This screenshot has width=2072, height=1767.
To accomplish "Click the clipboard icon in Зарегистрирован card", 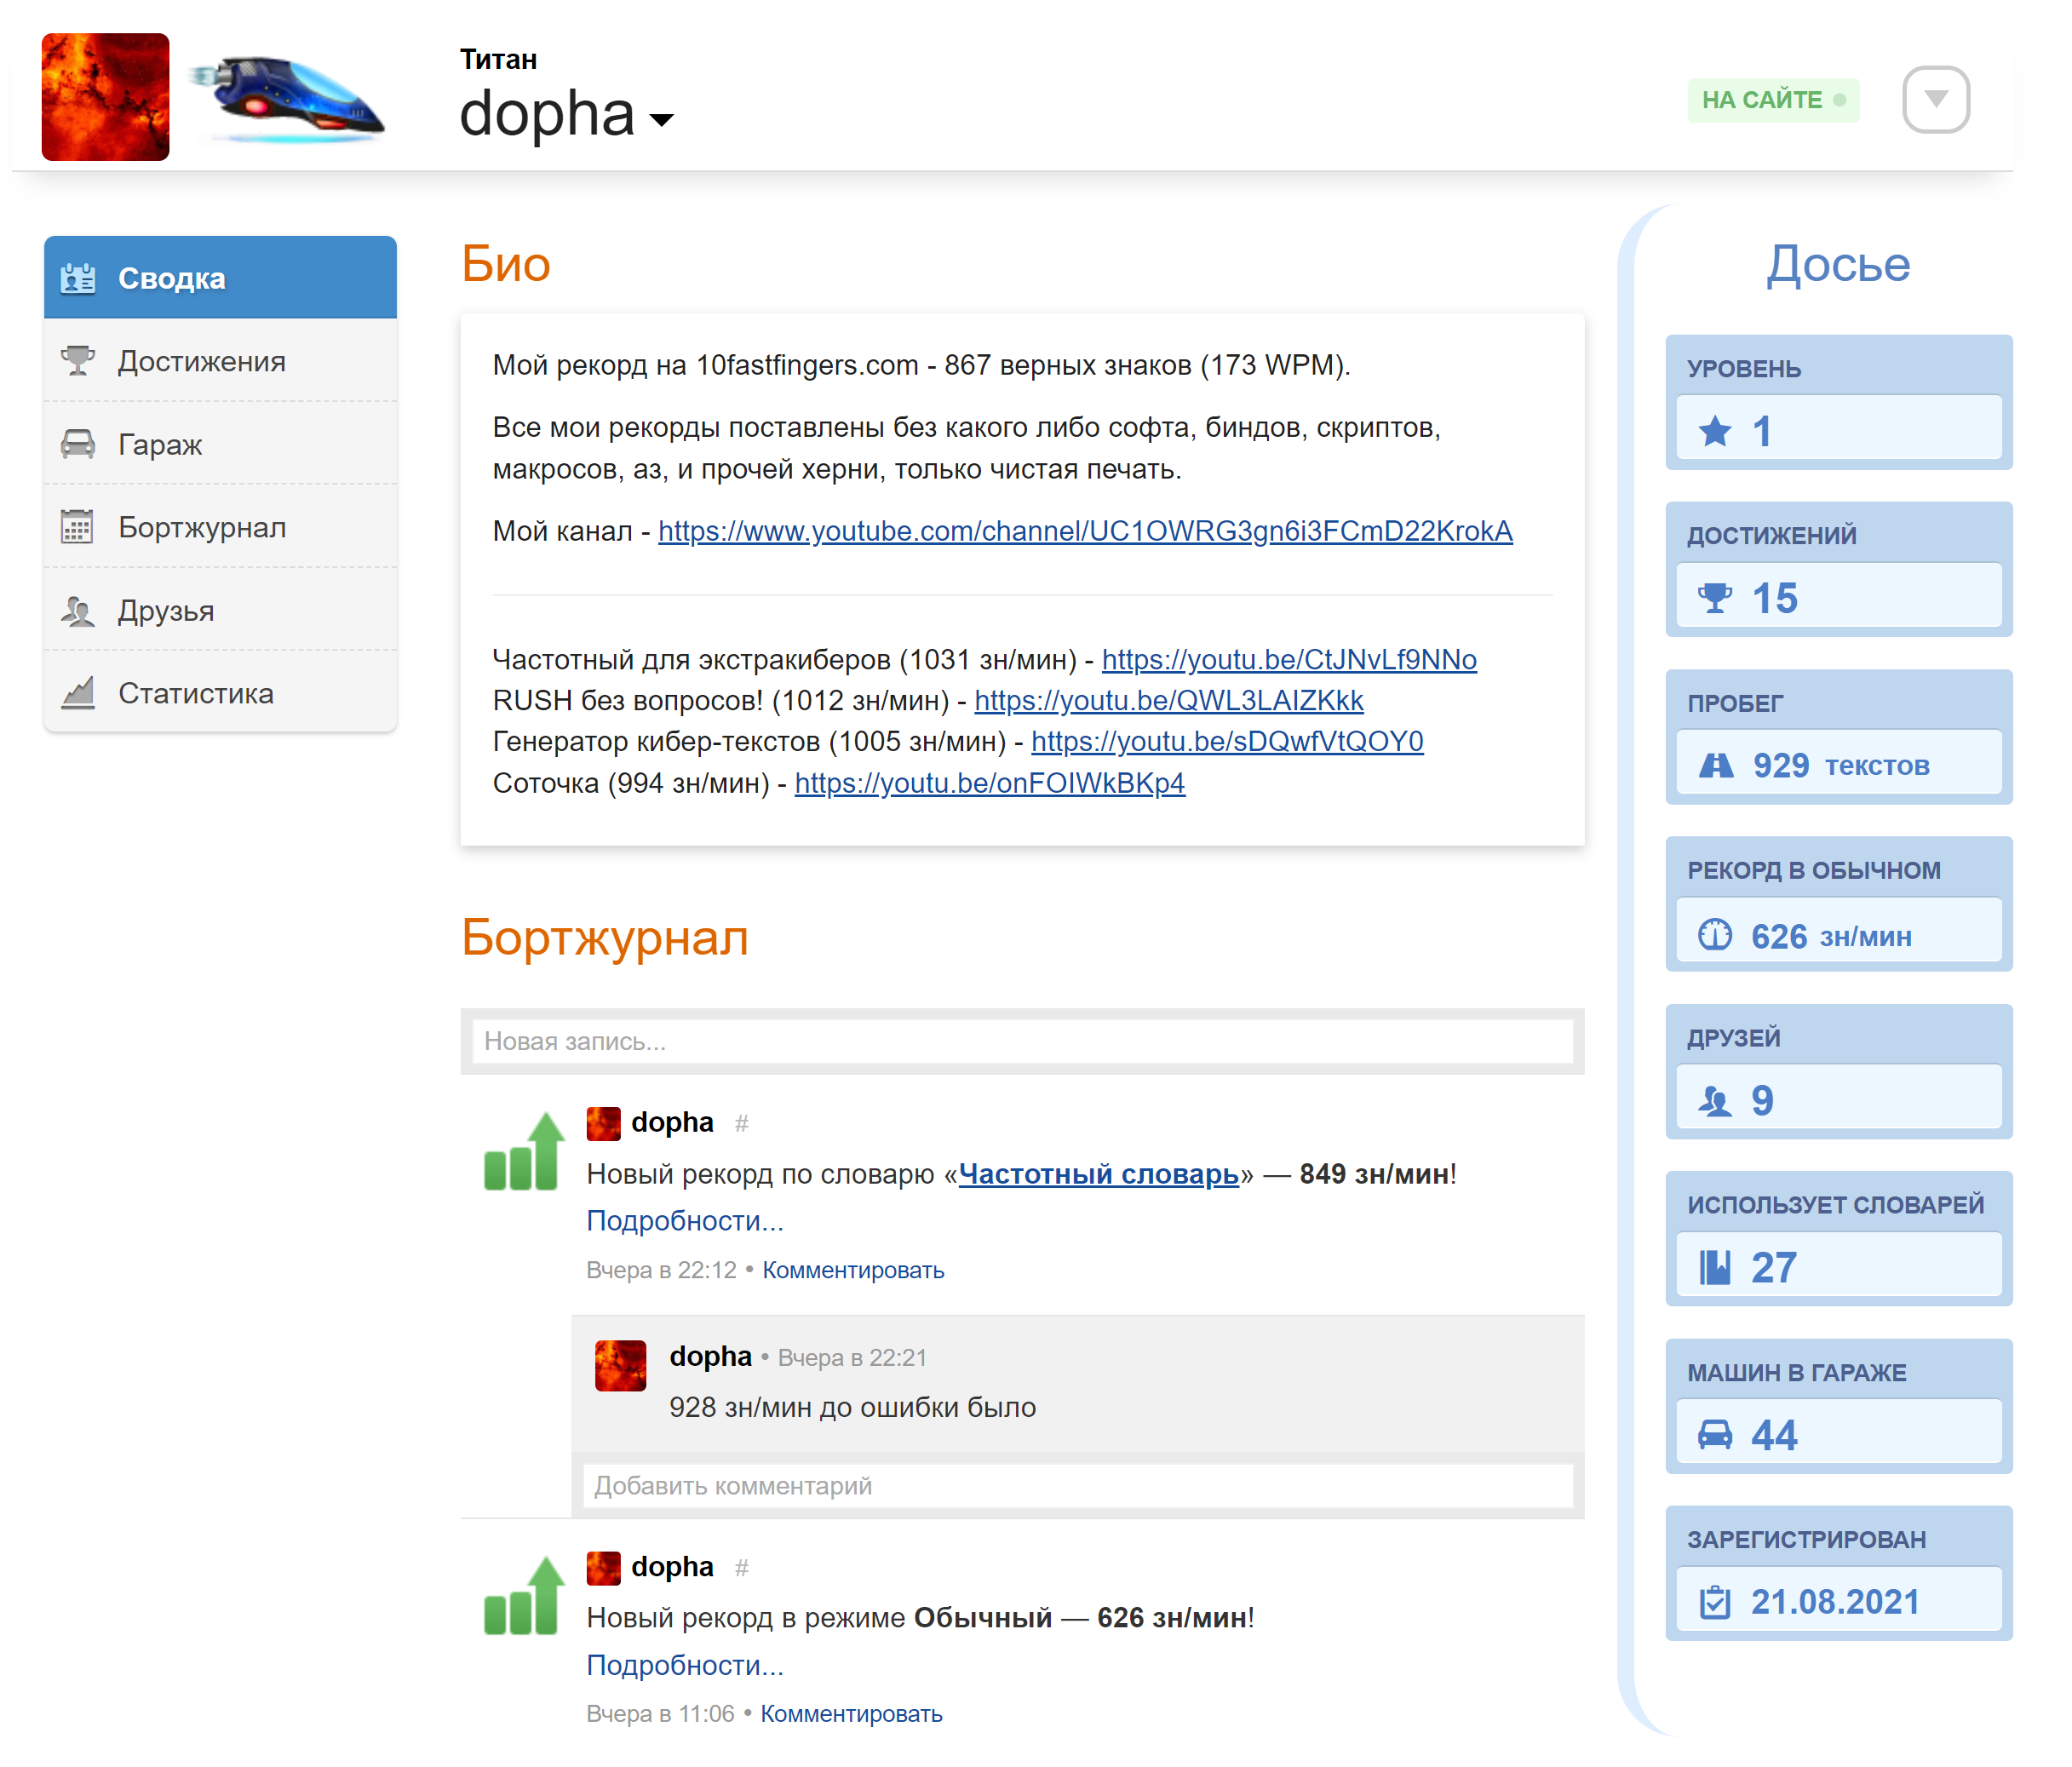I will point(1715,1602).
